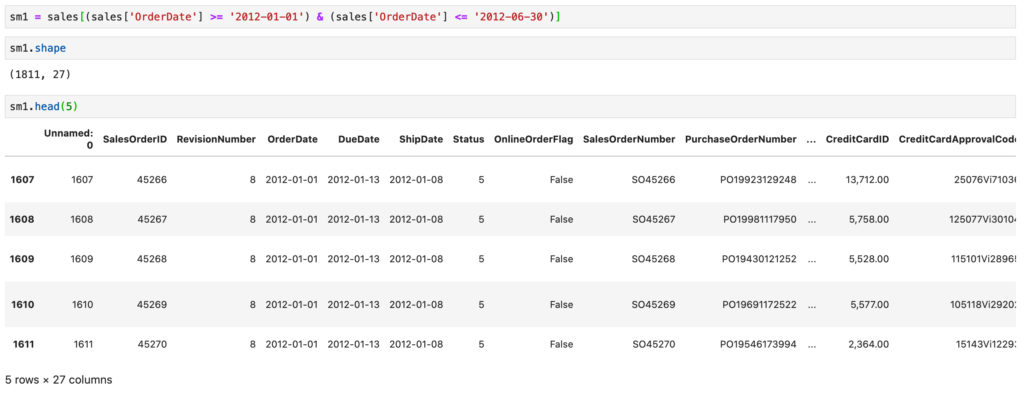Select the sm1.head(5) code cell
1024x394 pixels.
(510, 107)
